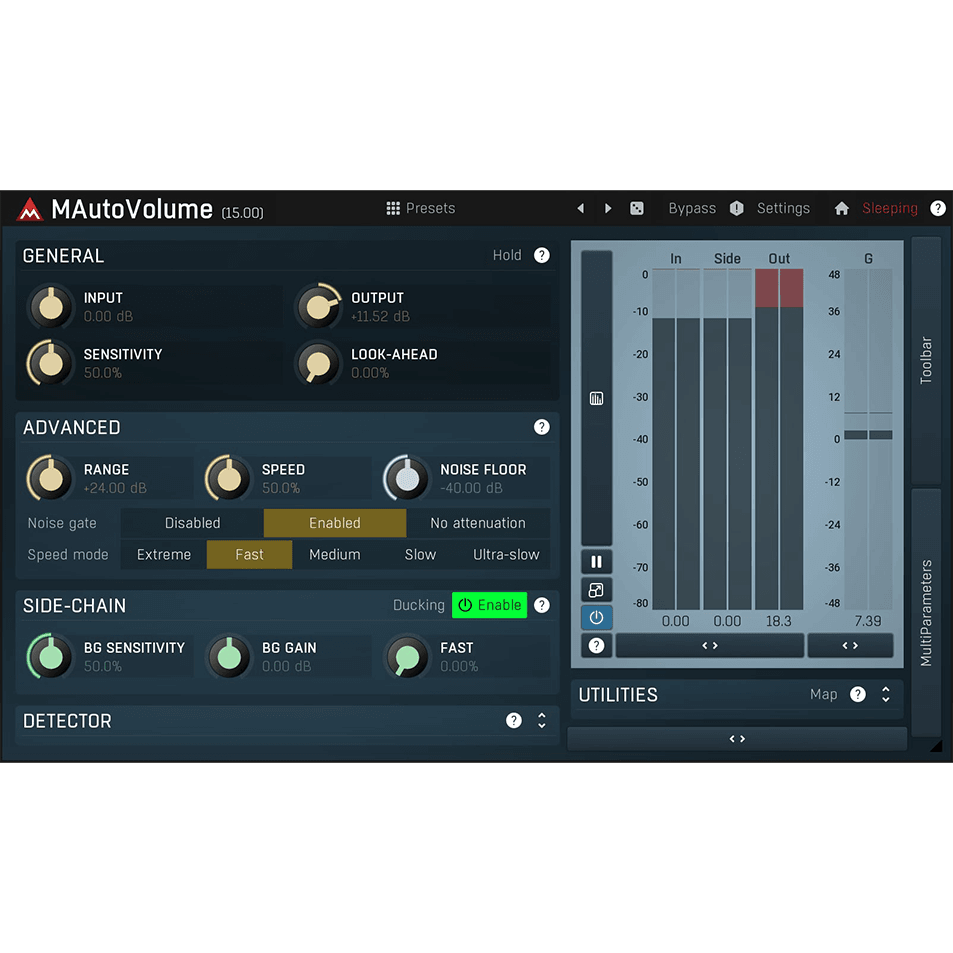The image size is (953, 953).
Task: Open the Presets grid icon
Action: click(x=393, y=208)
